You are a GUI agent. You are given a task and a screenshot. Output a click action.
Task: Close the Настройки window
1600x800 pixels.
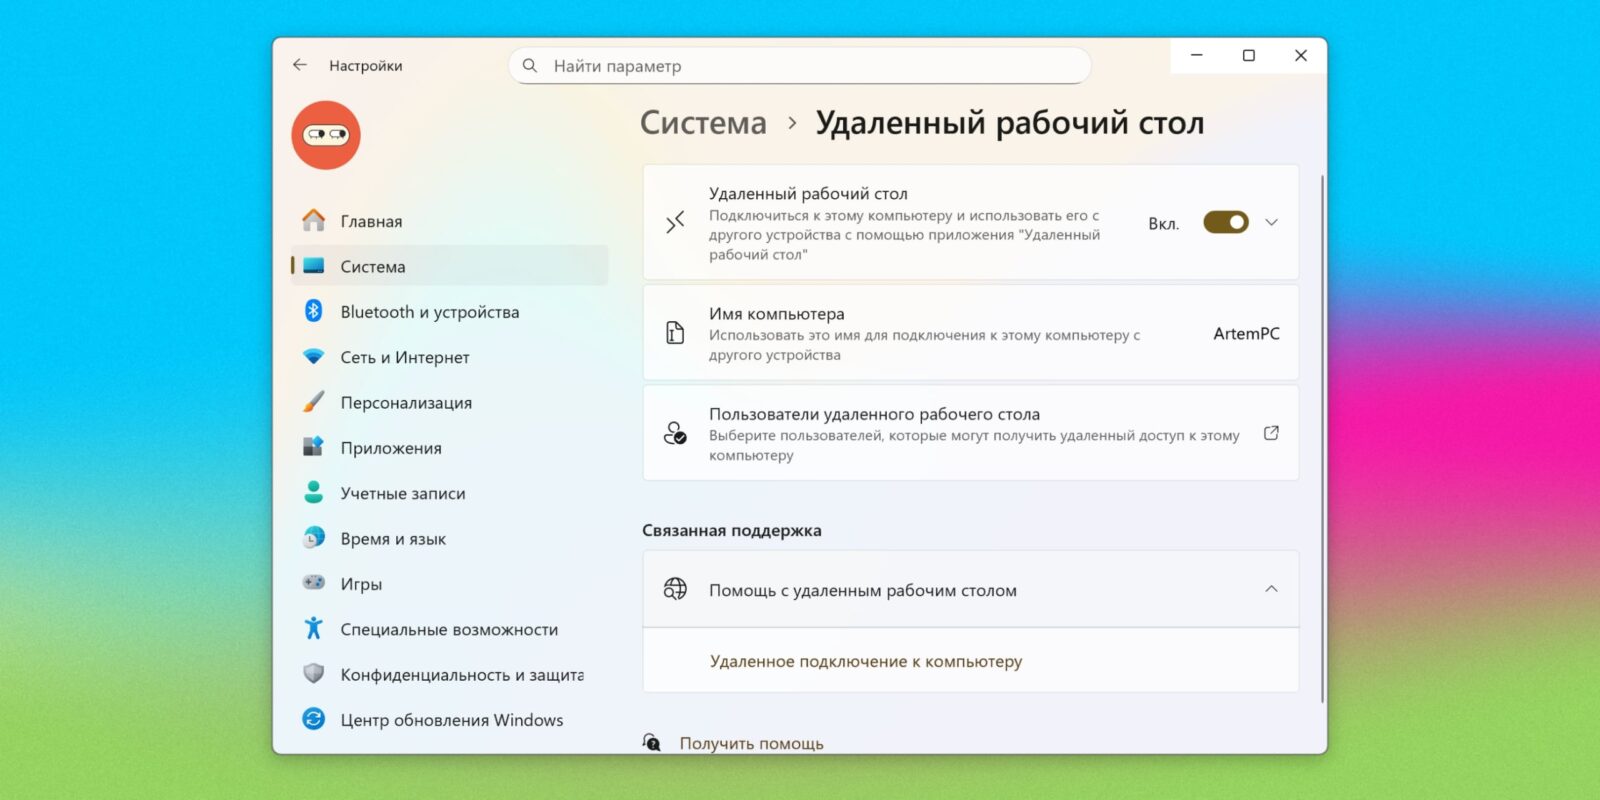point(1300,56)
